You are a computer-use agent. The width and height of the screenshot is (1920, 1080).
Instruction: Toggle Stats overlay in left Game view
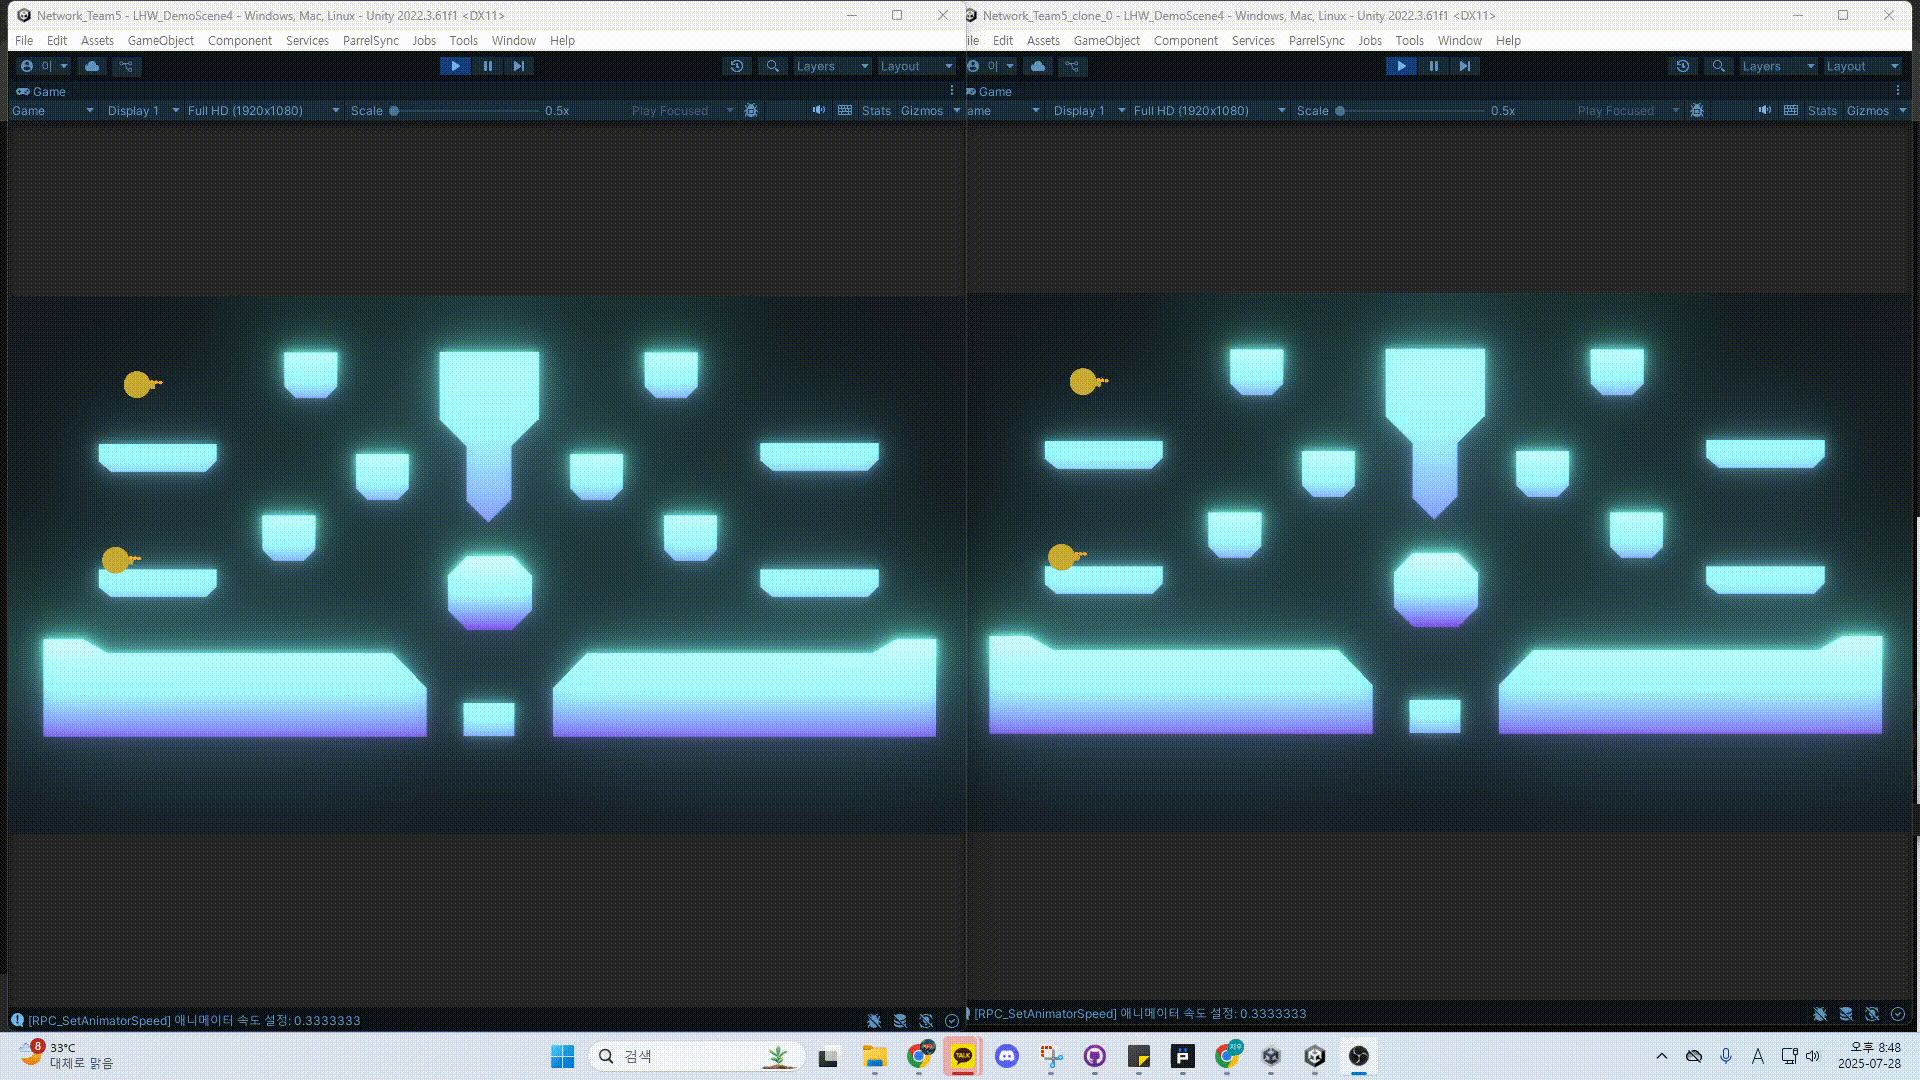coord(876,110)
